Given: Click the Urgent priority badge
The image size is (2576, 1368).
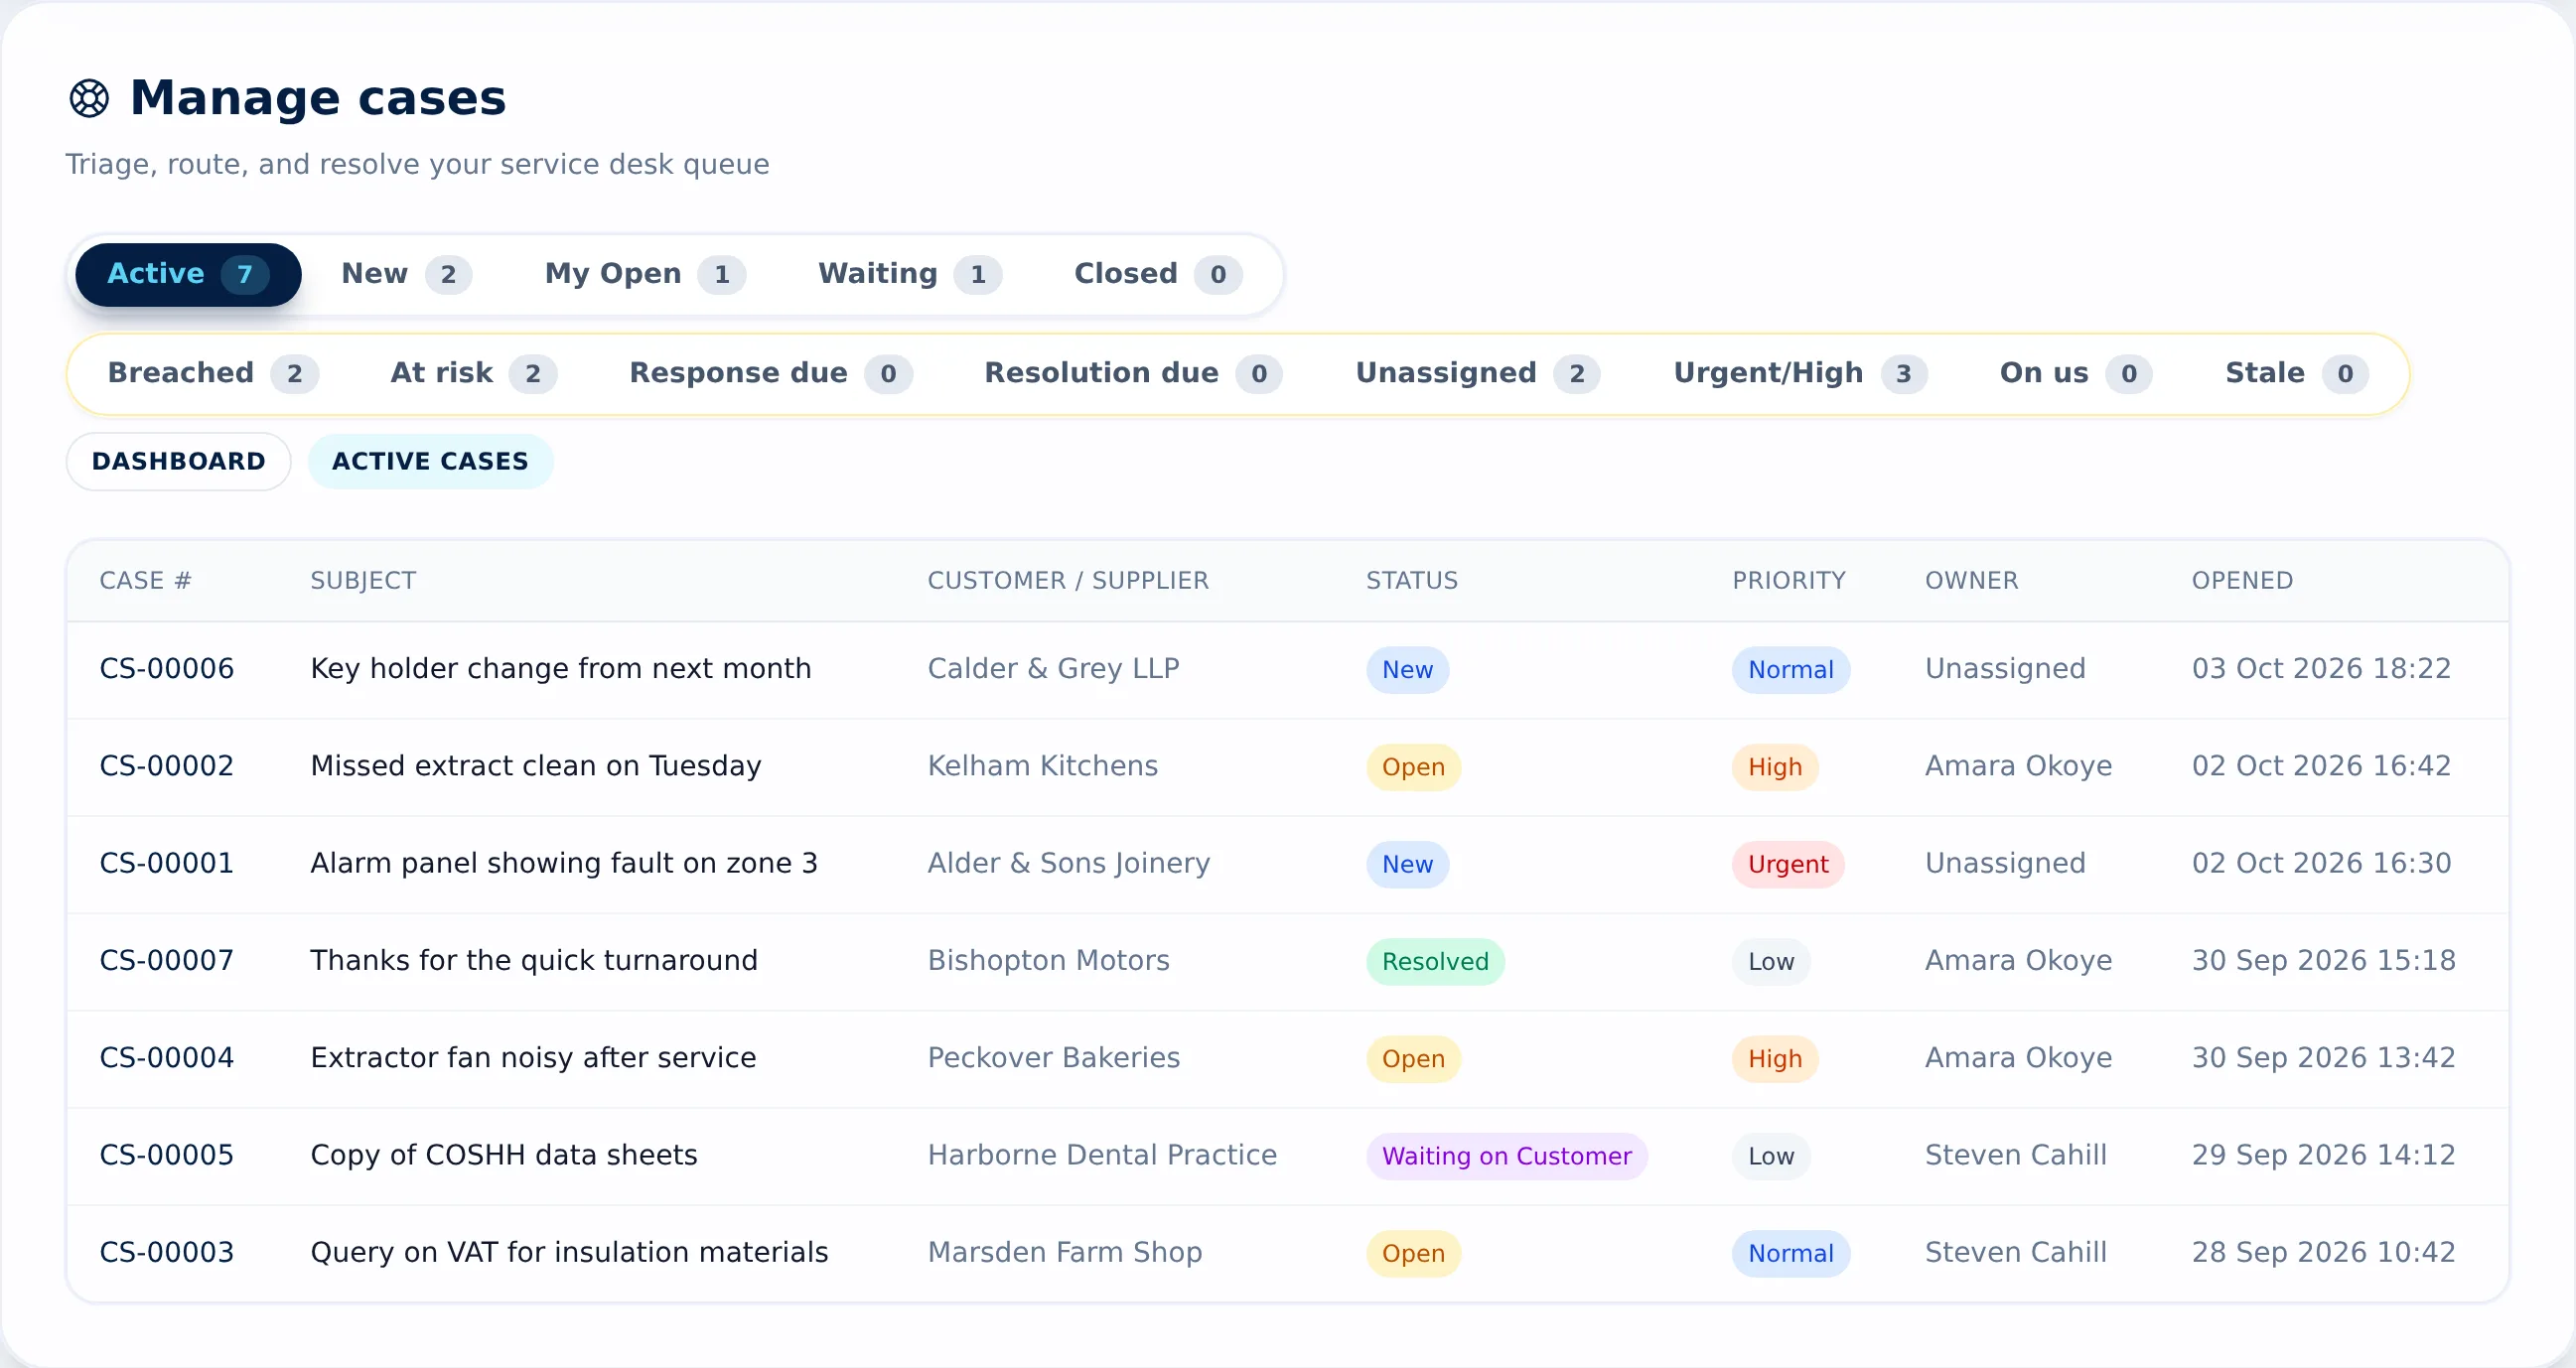Looking at the screenshot, I should [1788, 864].
